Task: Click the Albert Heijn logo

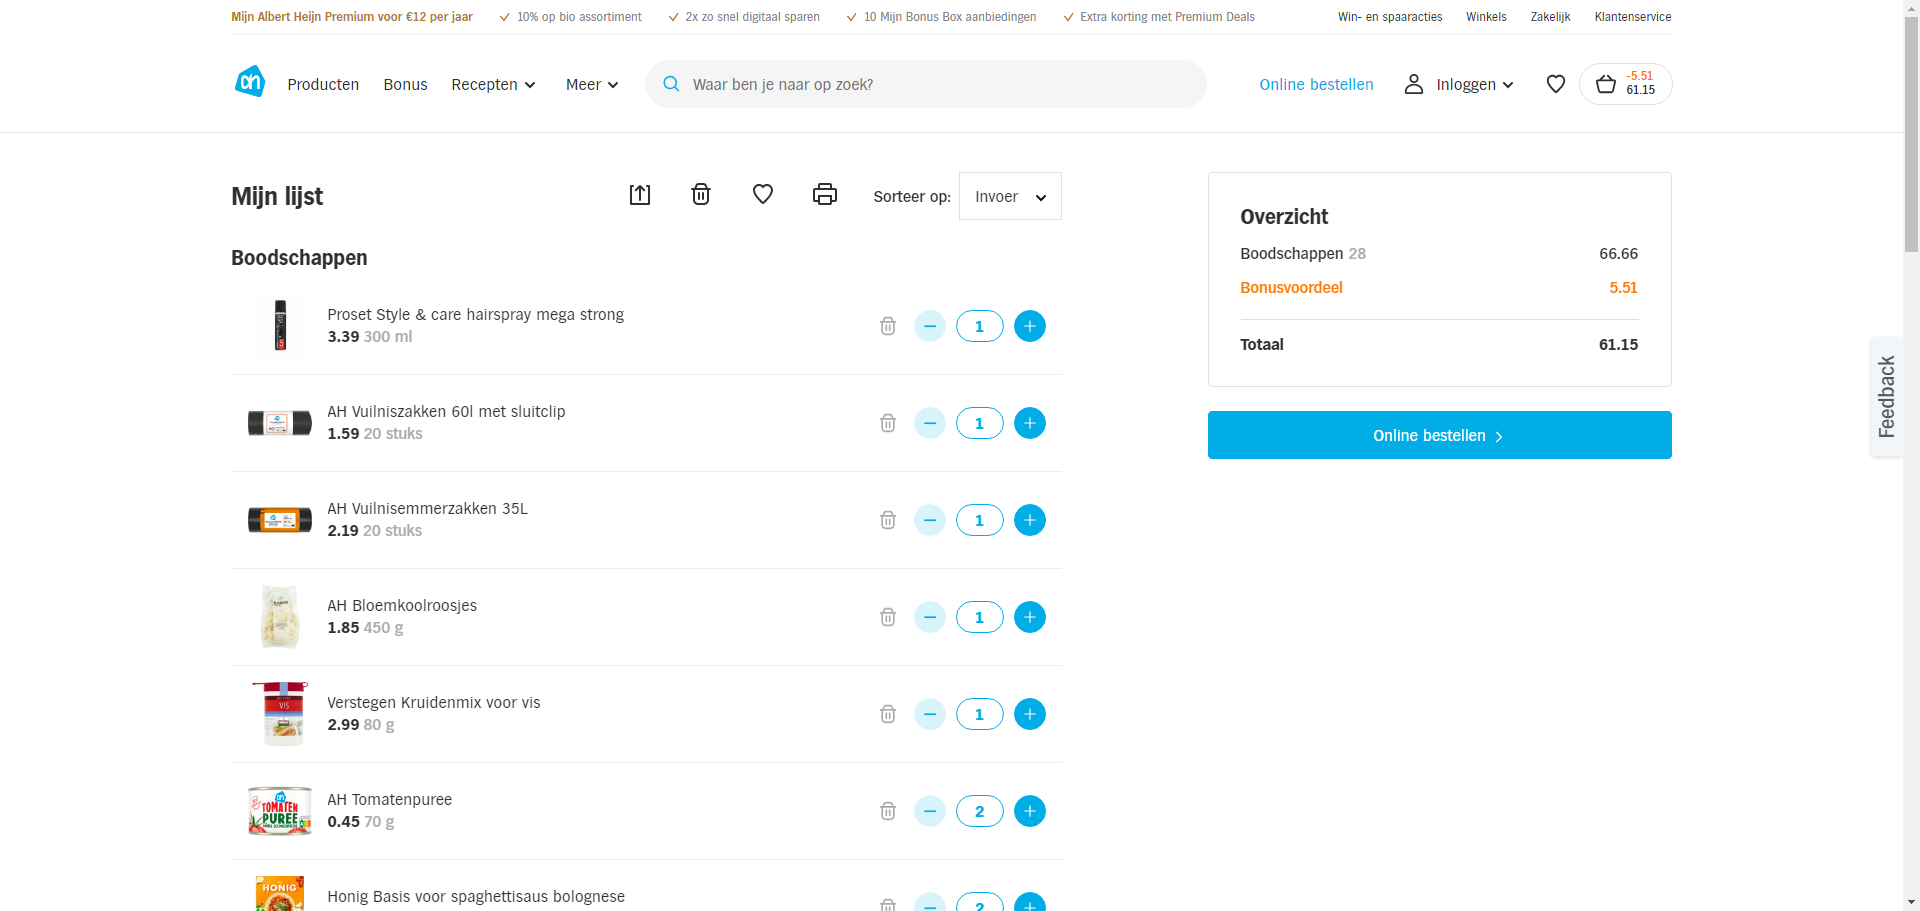Action: 250,82
